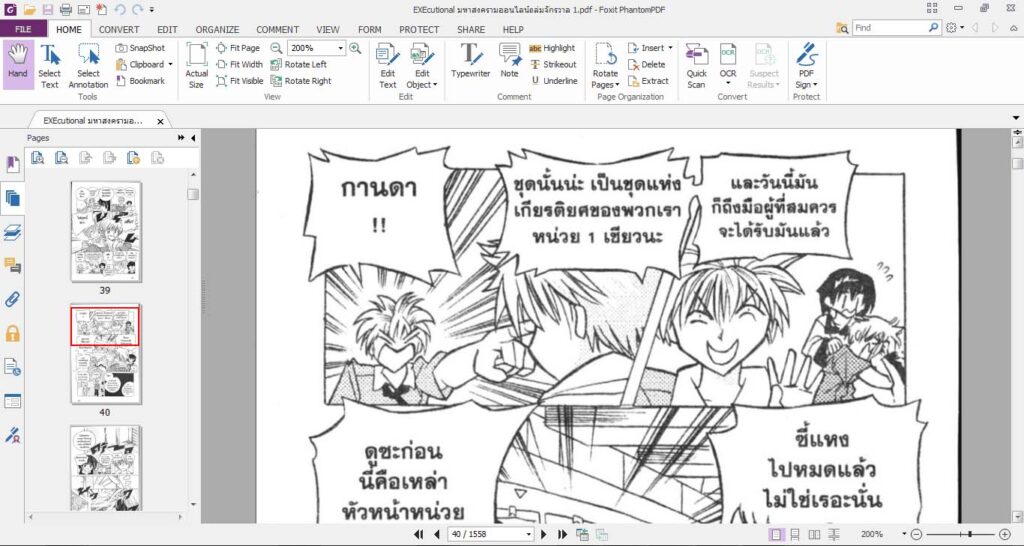The height and width of the screenshot is (546, 1024).
Task: Switch to continuous facing view mode
Action: pos(834,534)
